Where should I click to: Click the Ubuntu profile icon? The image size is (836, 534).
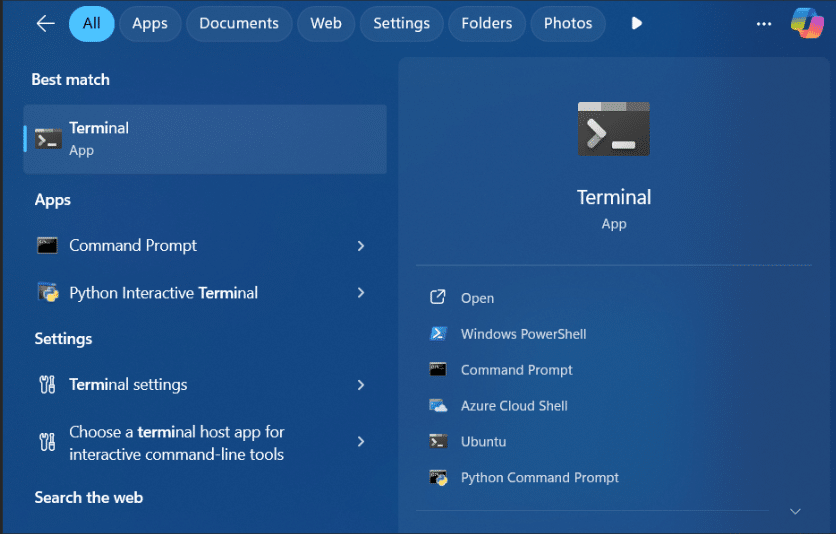point(438,441)
